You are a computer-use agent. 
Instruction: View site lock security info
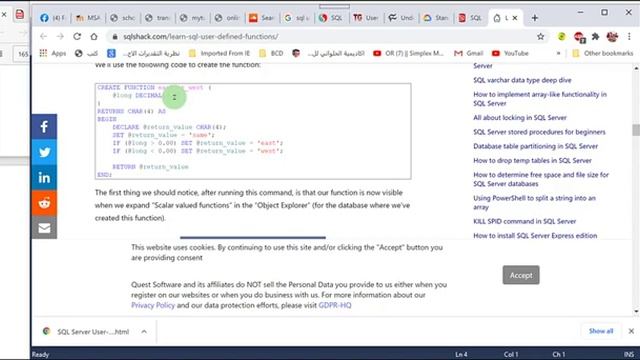pos(115,36)
